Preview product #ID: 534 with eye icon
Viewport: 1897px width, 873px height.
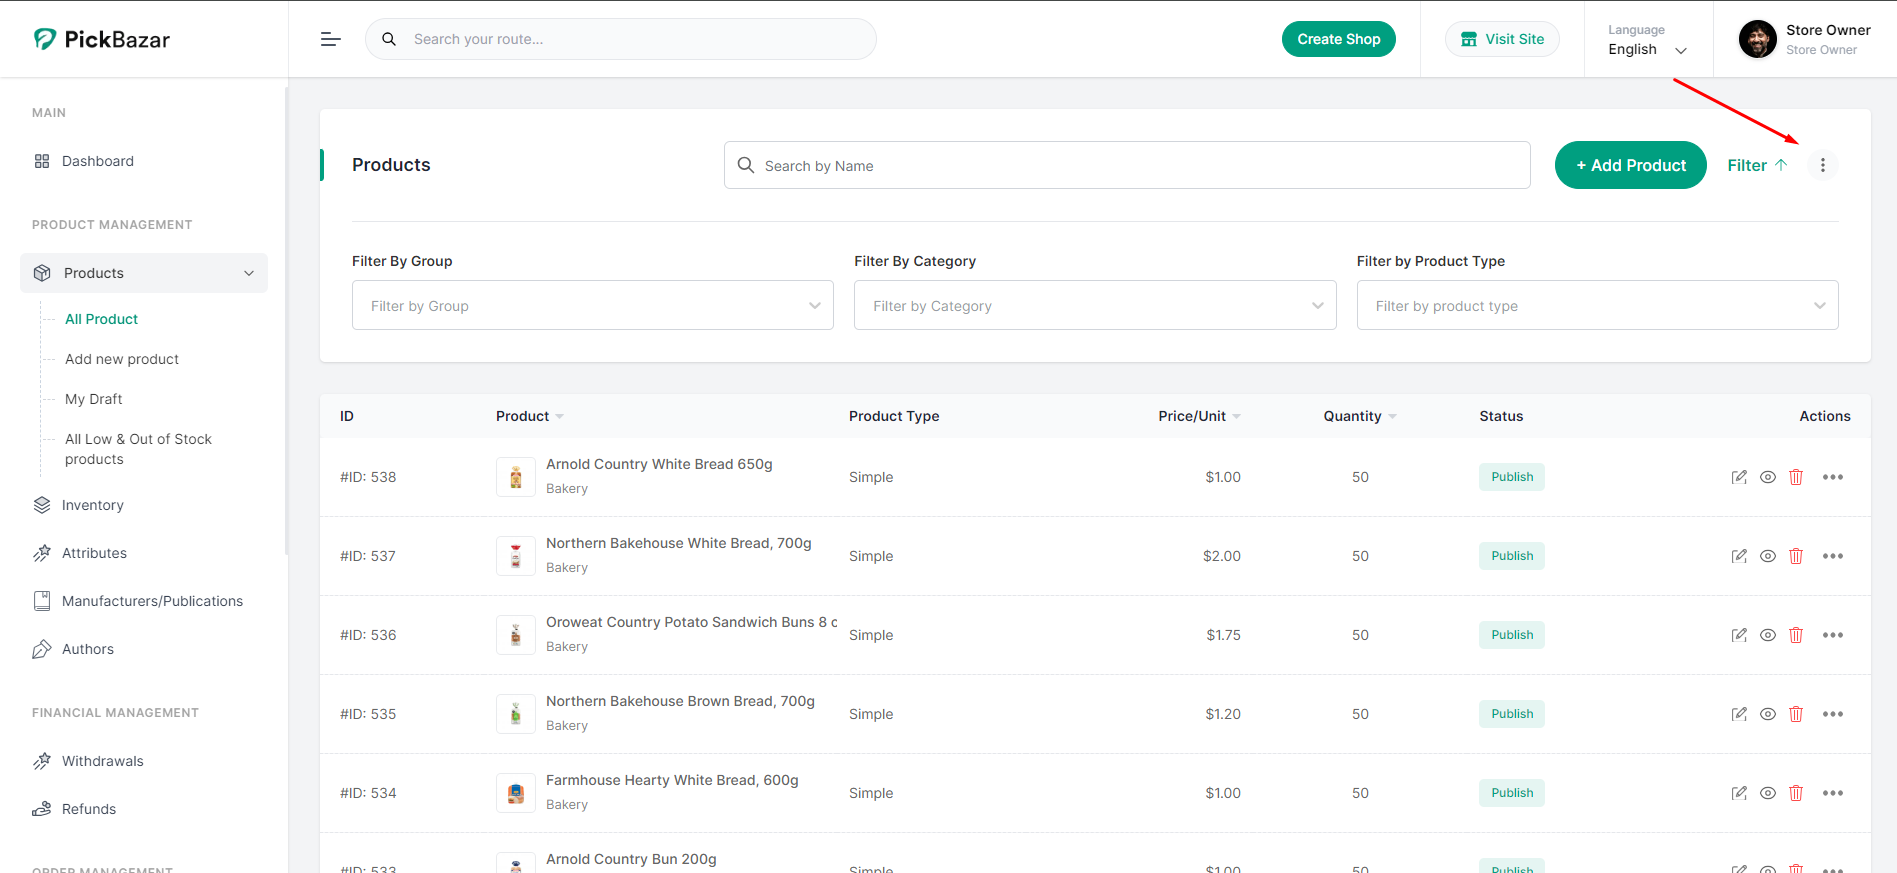coord(1767,793)
